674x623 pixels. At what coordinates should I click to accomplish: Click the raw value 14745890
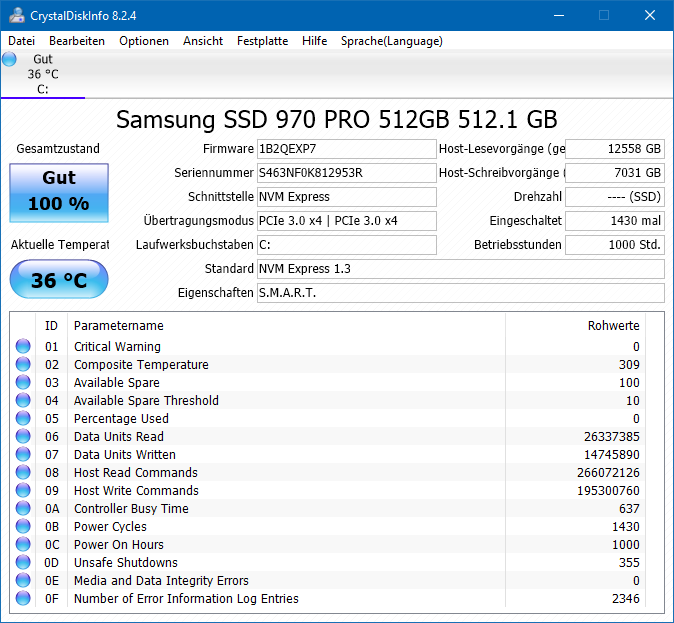point(612,455)
